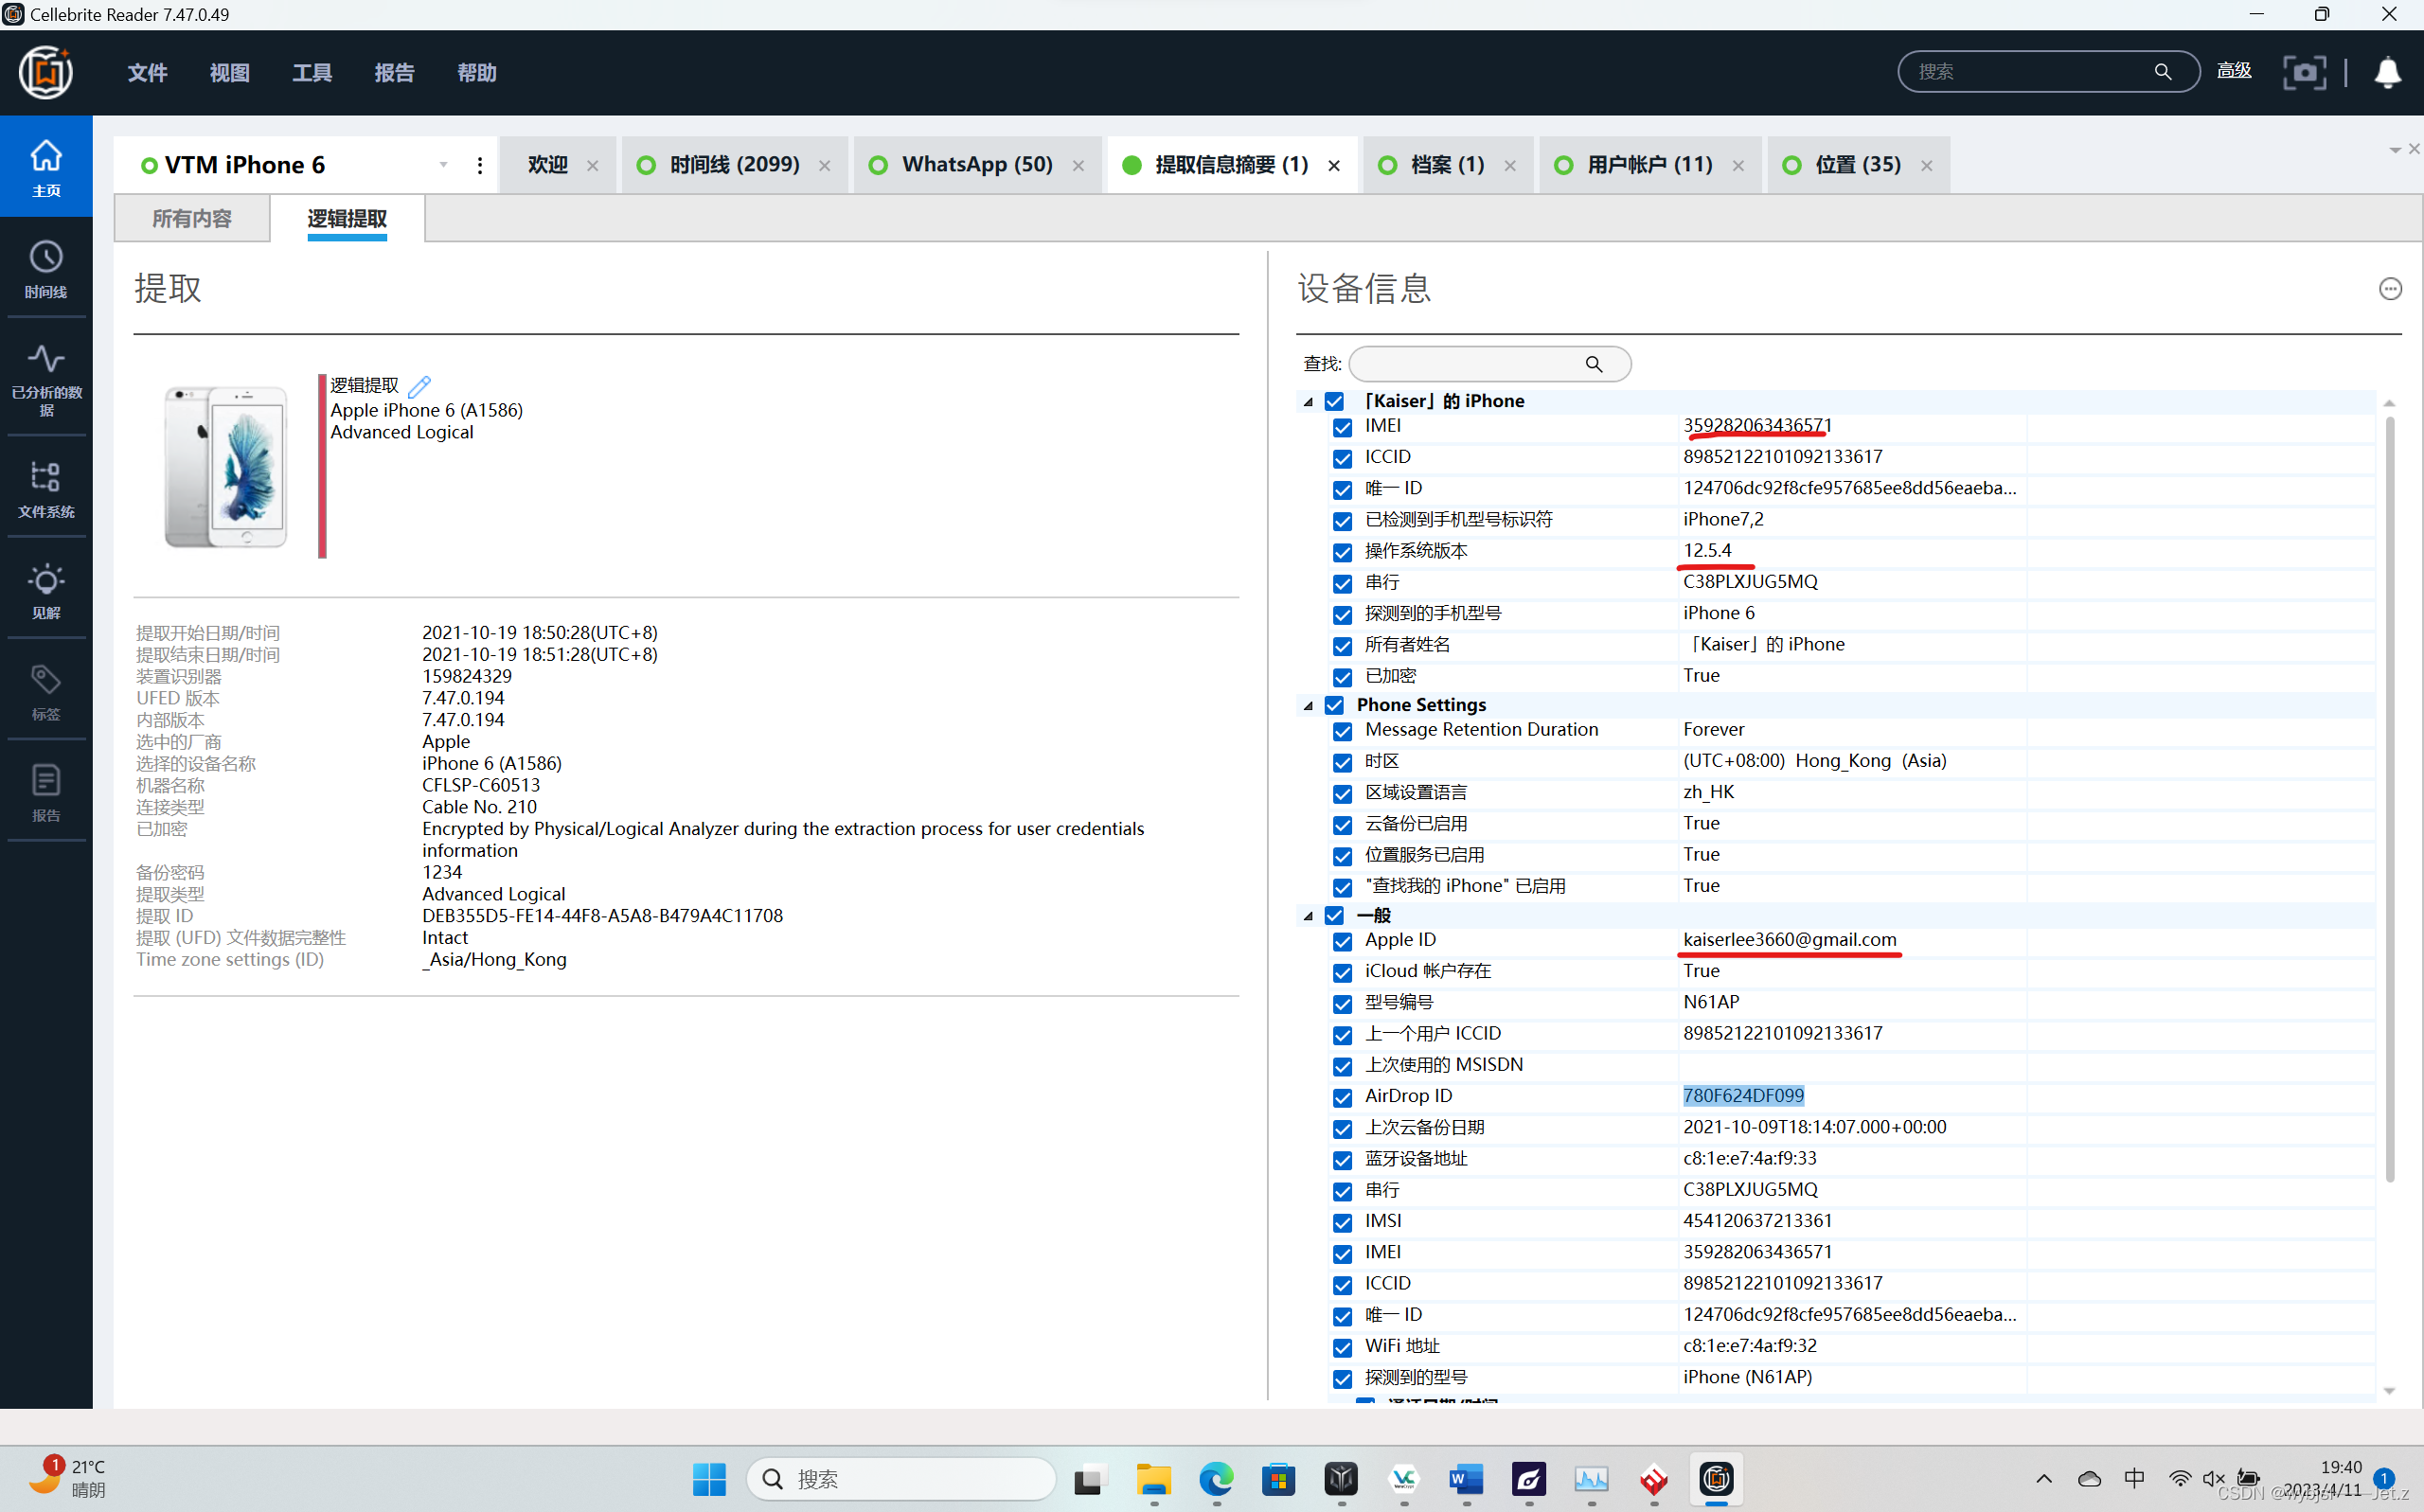Open the 工具 menu

coord(311,73)
